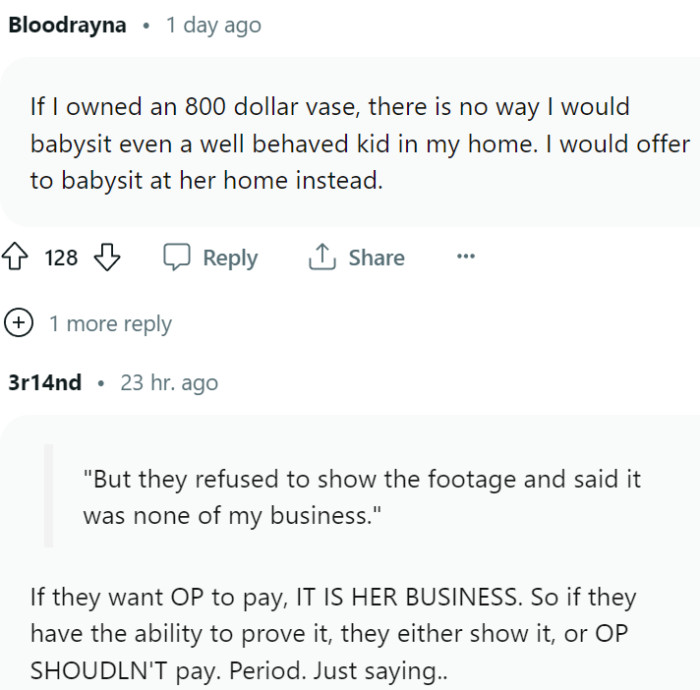Image resolution: width=700 pixels, height=690 pixels.
Task: Open Bloodrayna's user profile
Action: point(67,25)
